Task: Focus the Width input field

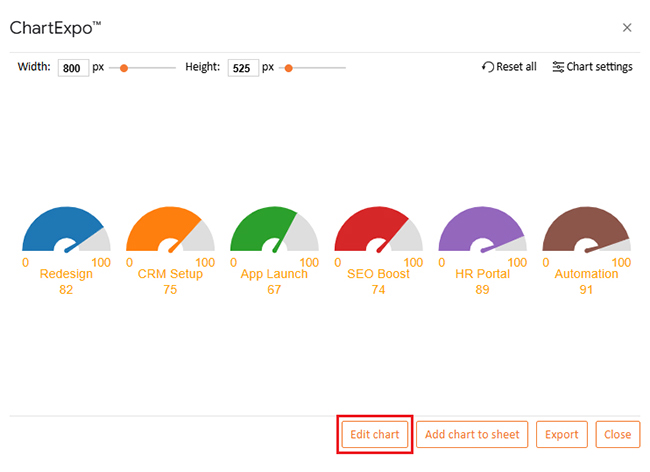Action: (x=73, y=68)
